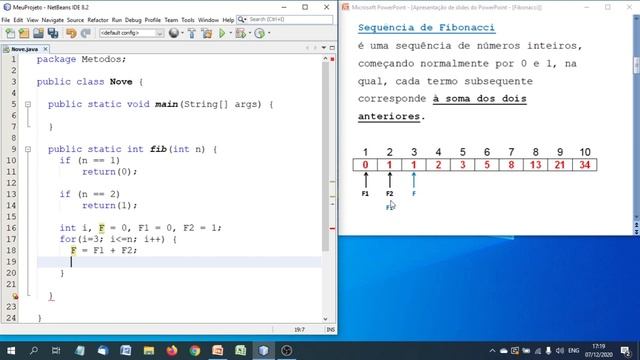Open File Explorer from the taskbar
The width and height of the screenshot is (640, 360).
pyautogui.click(x=149, y=351)
